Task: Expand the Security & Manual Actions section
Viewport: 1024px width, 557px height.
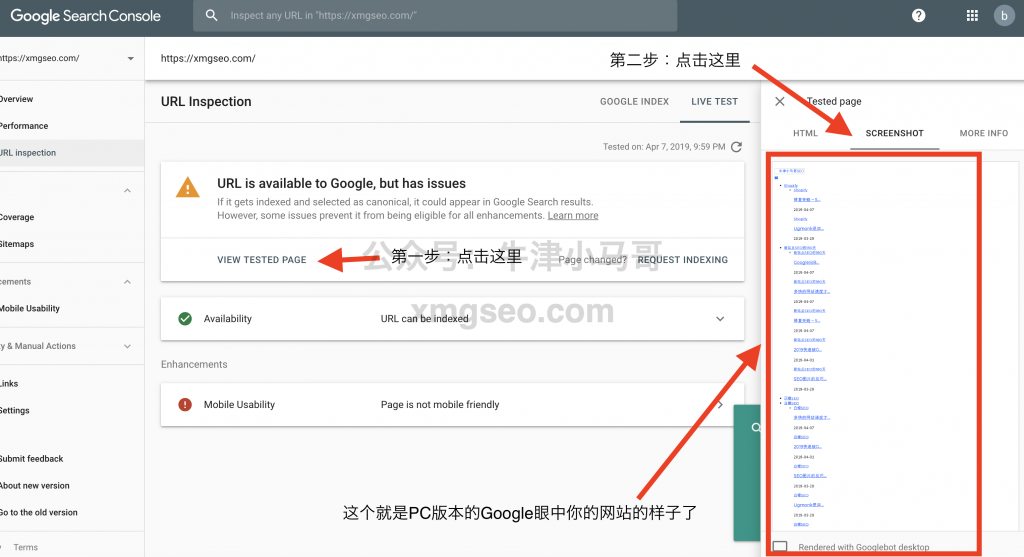Action: click(x=127, y=346)
